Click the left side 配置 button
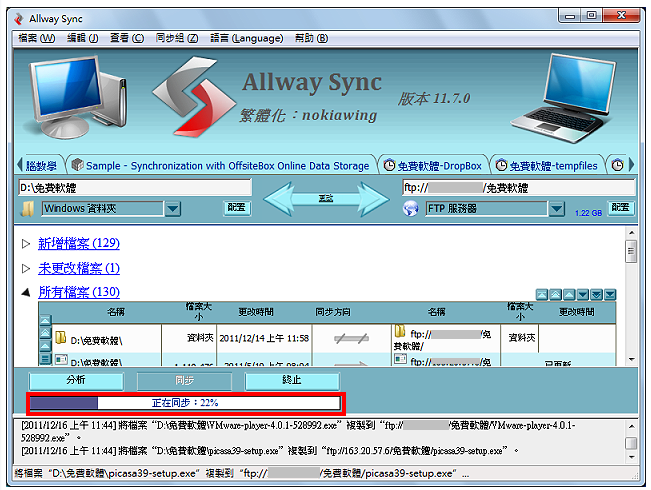 coord(237,208)
